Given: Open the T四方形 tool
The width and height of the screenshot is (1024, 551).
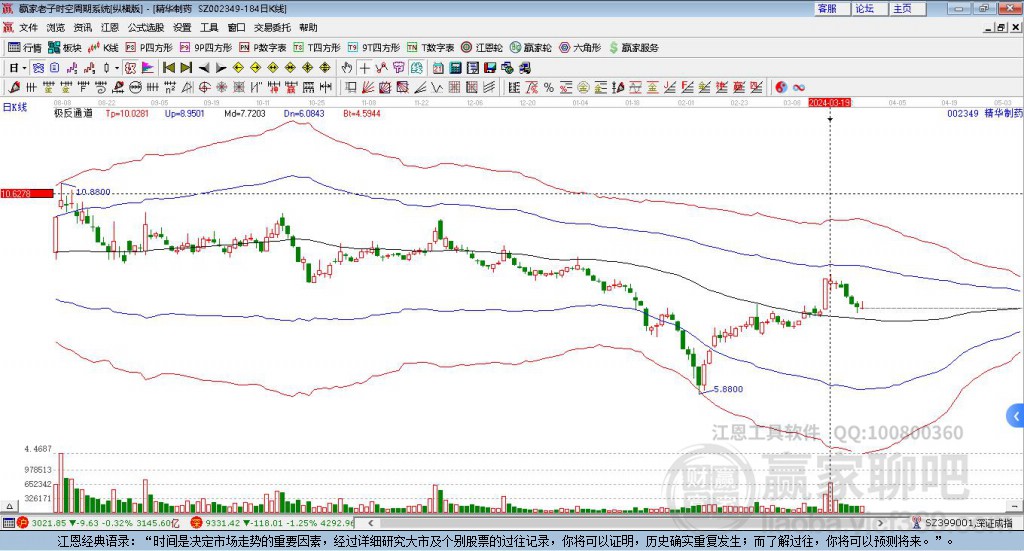Looking at the screenshot, I should tap(317, 48).
